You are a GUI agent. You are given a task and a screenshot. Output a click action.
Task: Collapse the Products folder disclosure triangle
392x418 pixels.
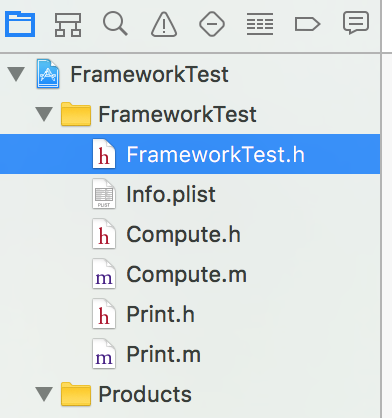[x=44, y=394]
